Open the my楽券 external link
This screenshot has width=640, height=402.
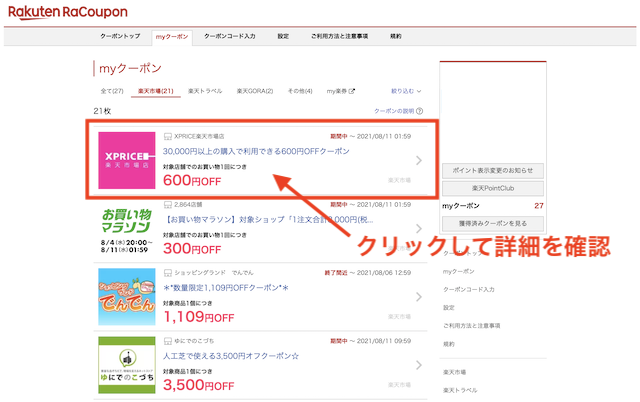click(341, 91)
